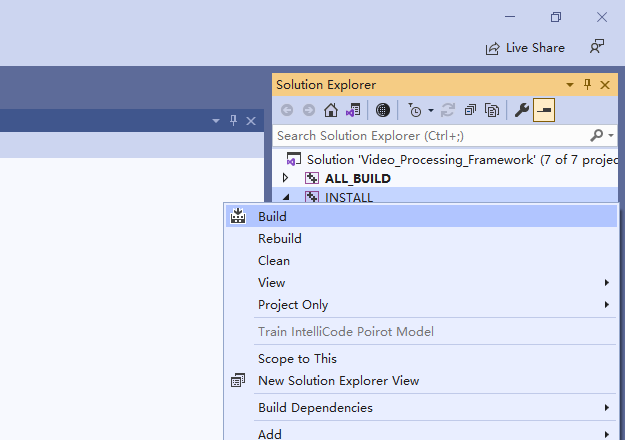625x440 pixels.
Task: Click the Sync/Refresh icon in Solution Explorer
Action: click(448, 110)
